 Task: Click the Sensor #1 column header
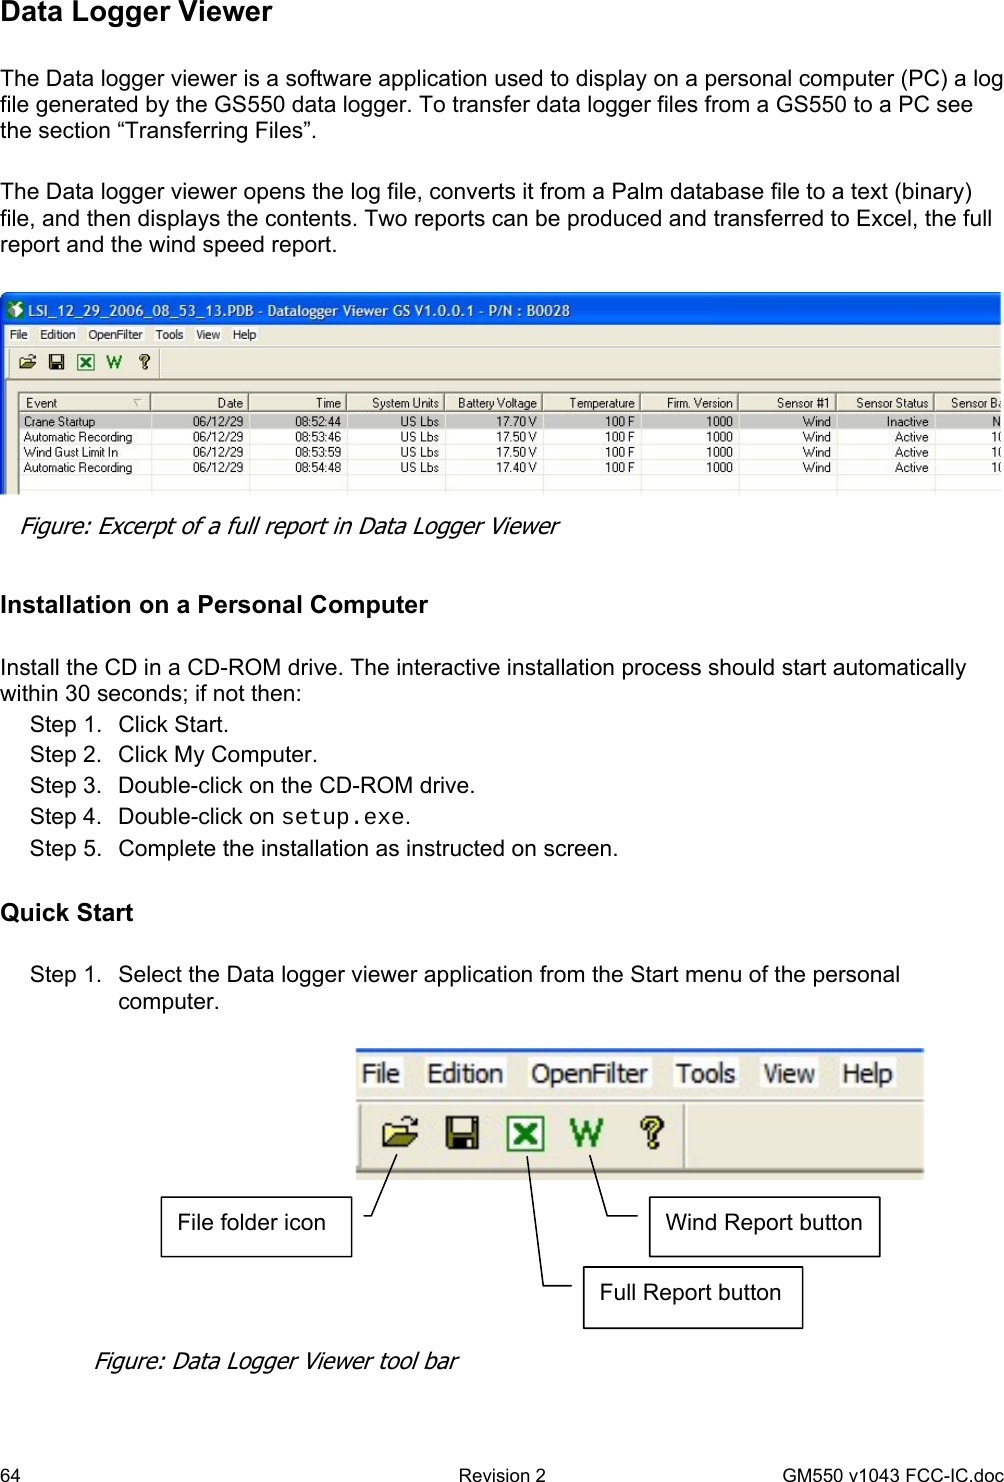[x=787, y=403]
